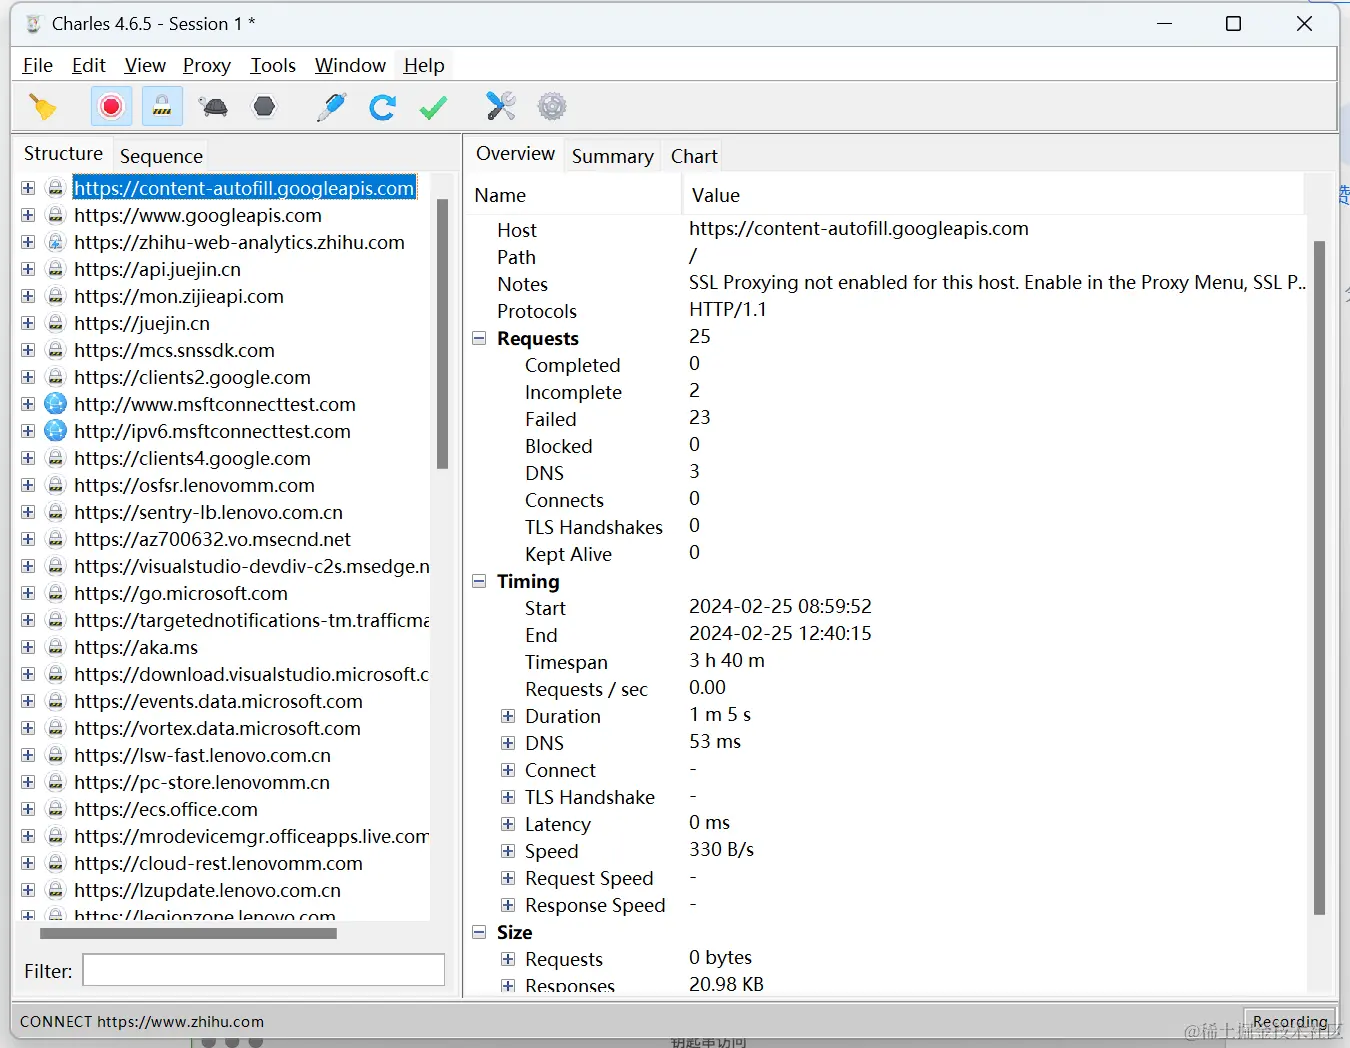
Task: Expand the Duration timing row
Action: (508, 716)
